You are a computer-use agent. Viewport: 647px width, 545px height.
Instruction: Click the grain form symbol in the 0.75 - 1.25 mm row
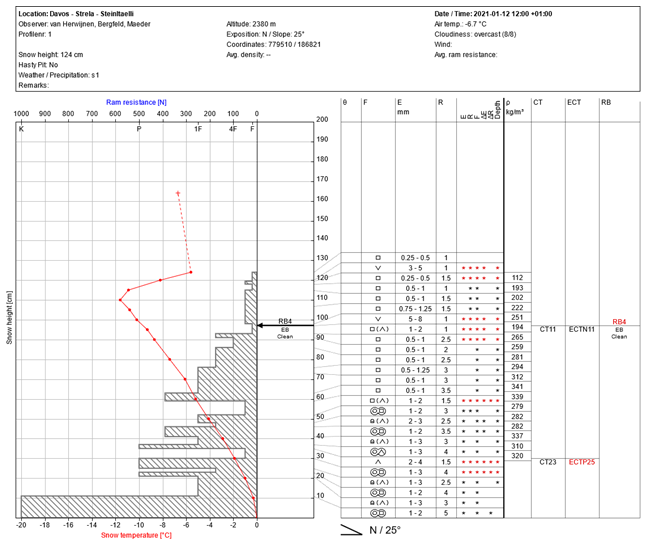[378, 308]
